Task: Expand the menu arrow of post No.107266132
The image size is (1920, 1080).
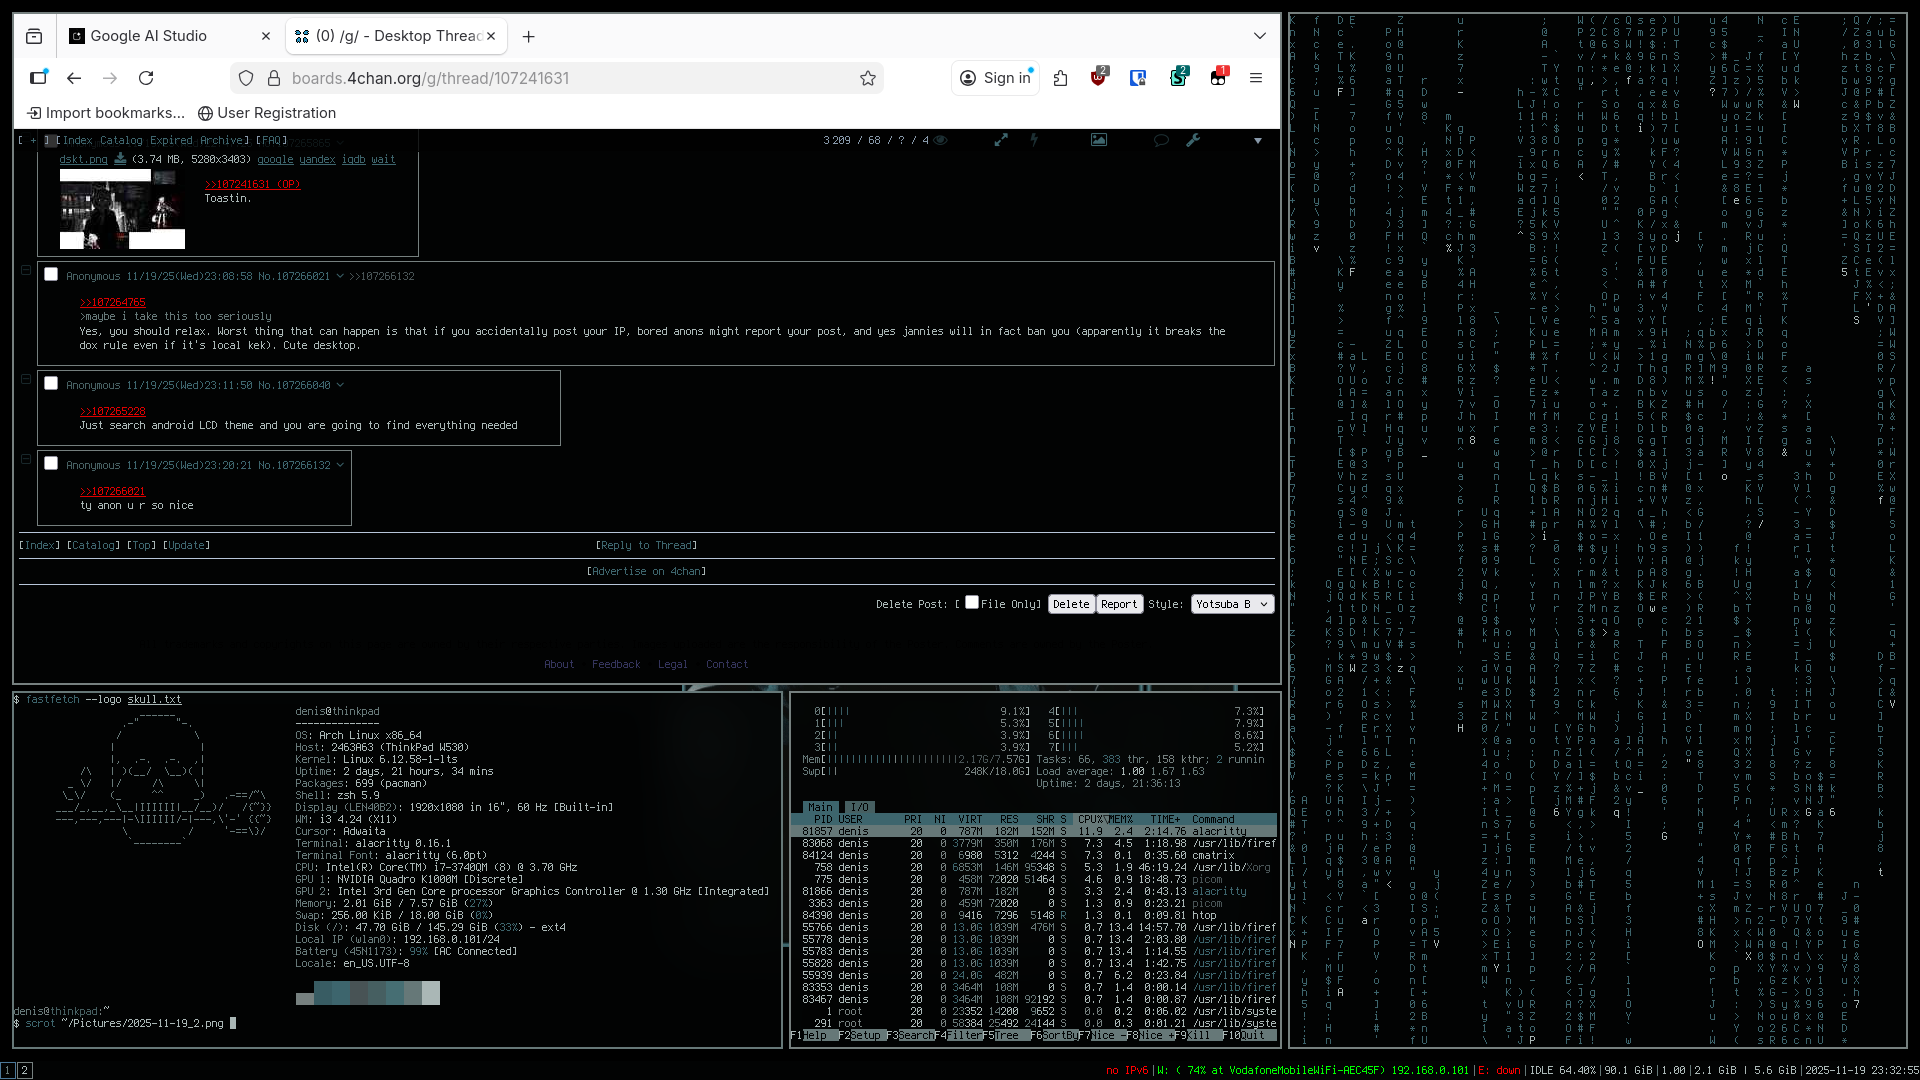Action: [x=340, y=466]
